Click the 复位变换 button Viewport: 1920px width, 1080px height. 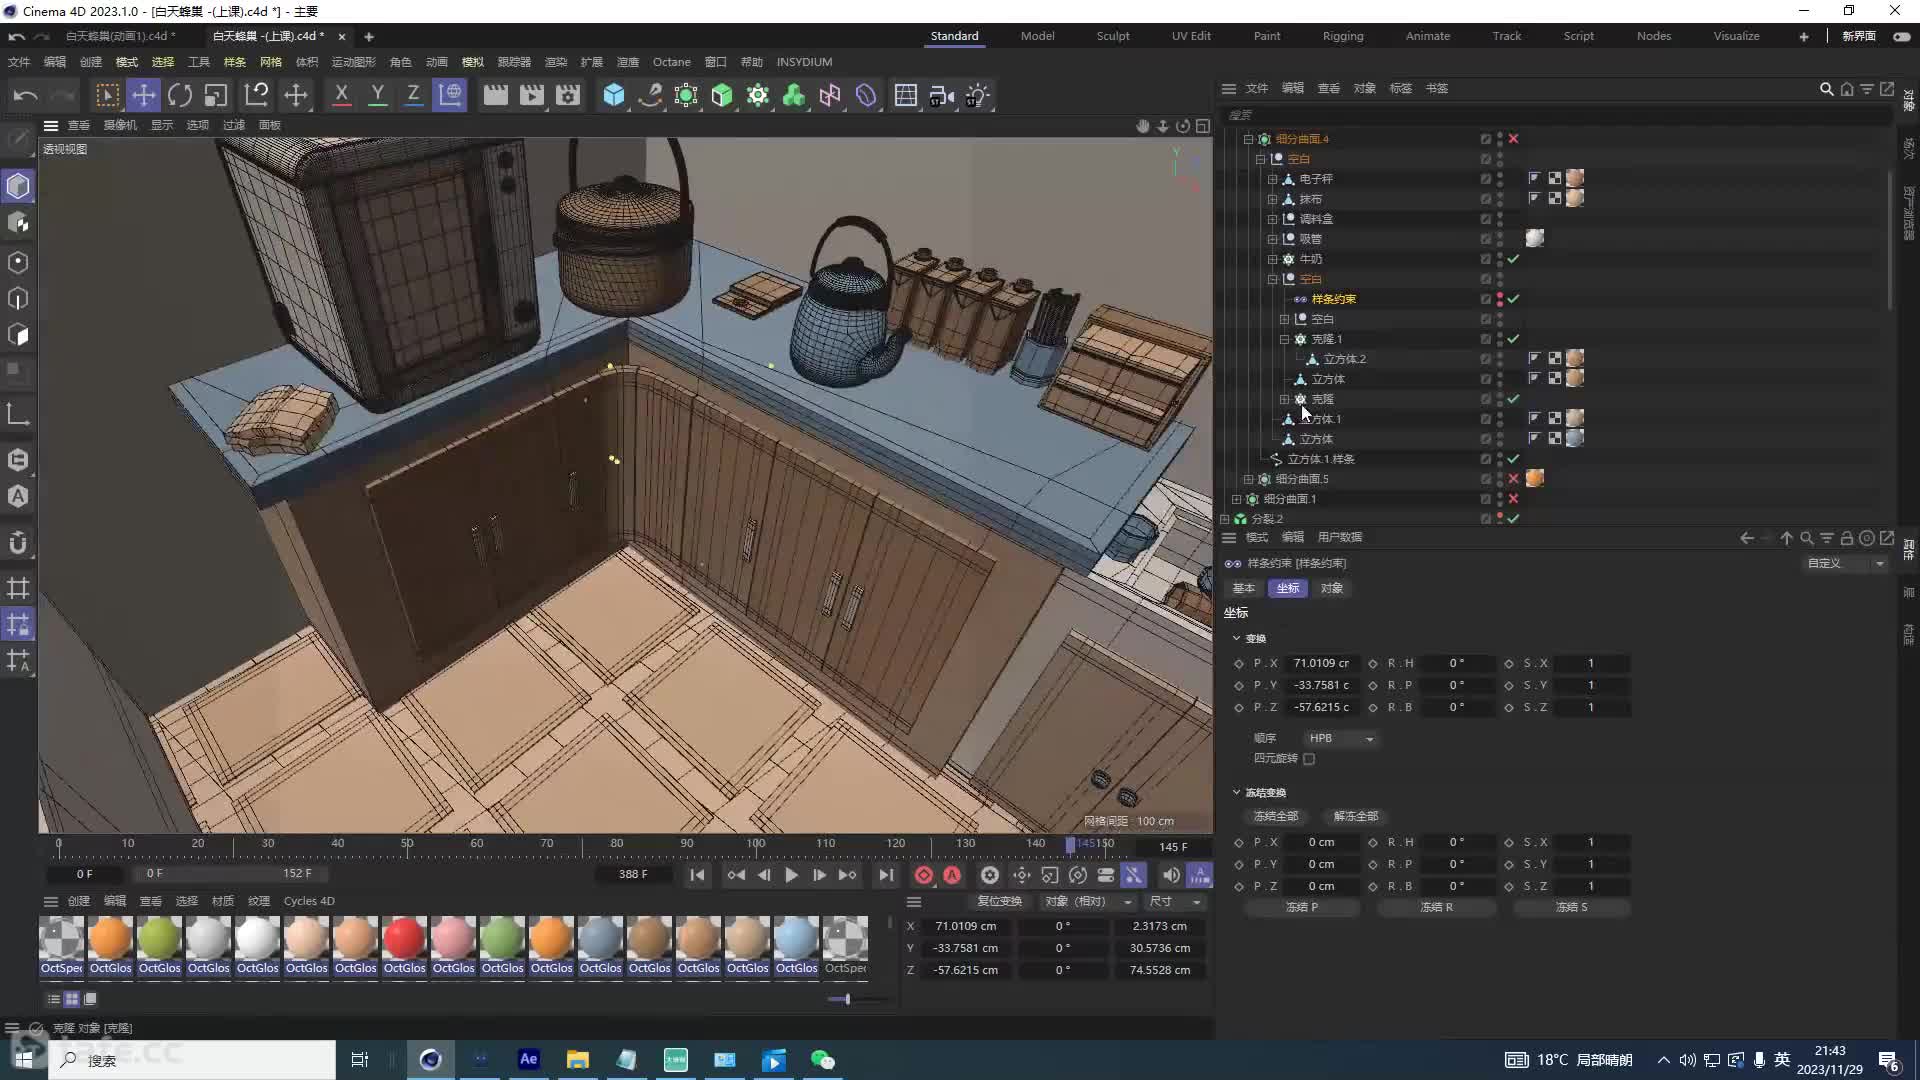999,901
